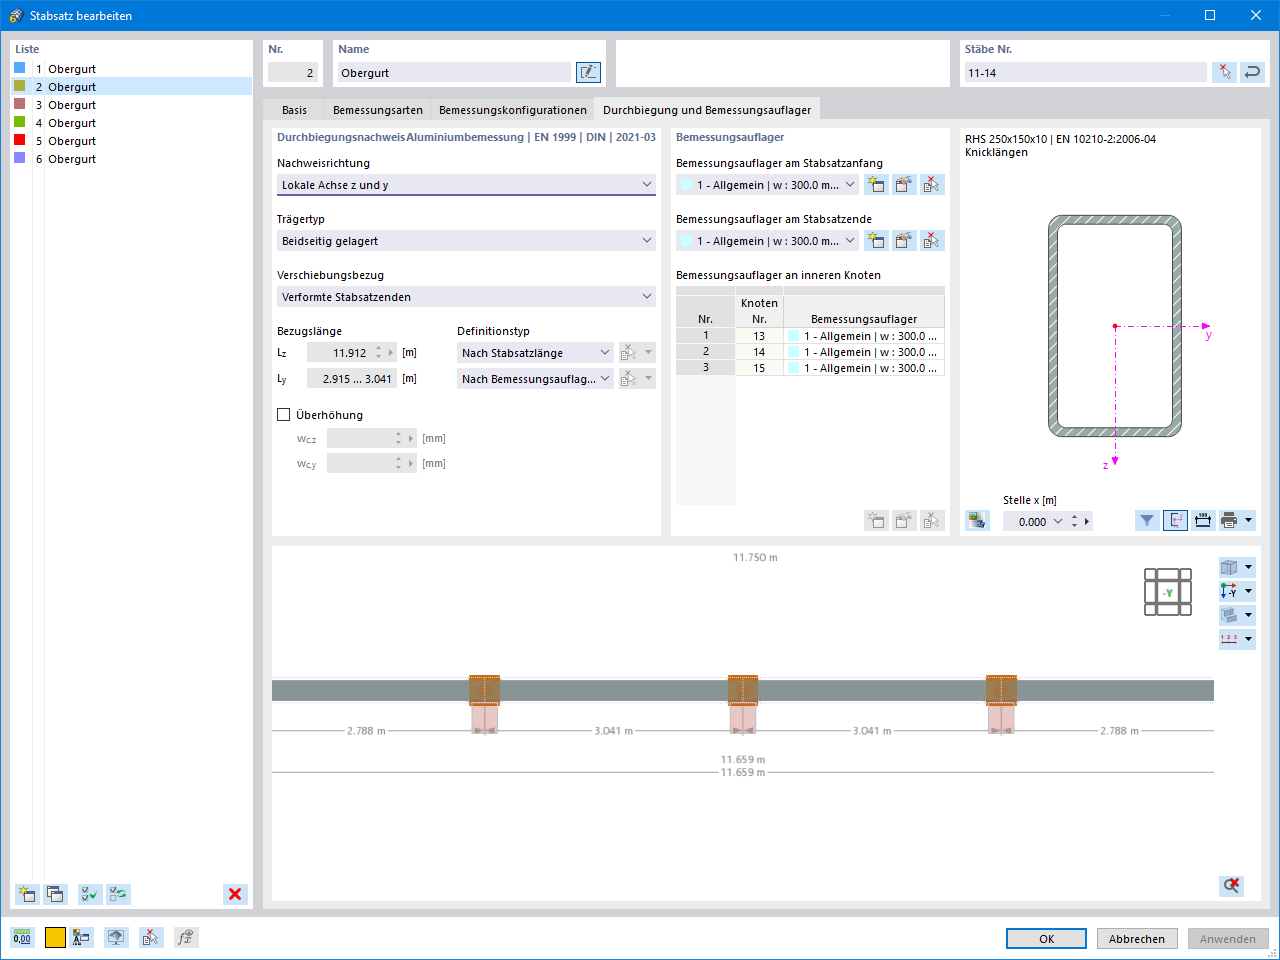The width and height of the screenshot is (1280, 960).
Task: Click the units and decimals icon
Action: tap(22, 937)
